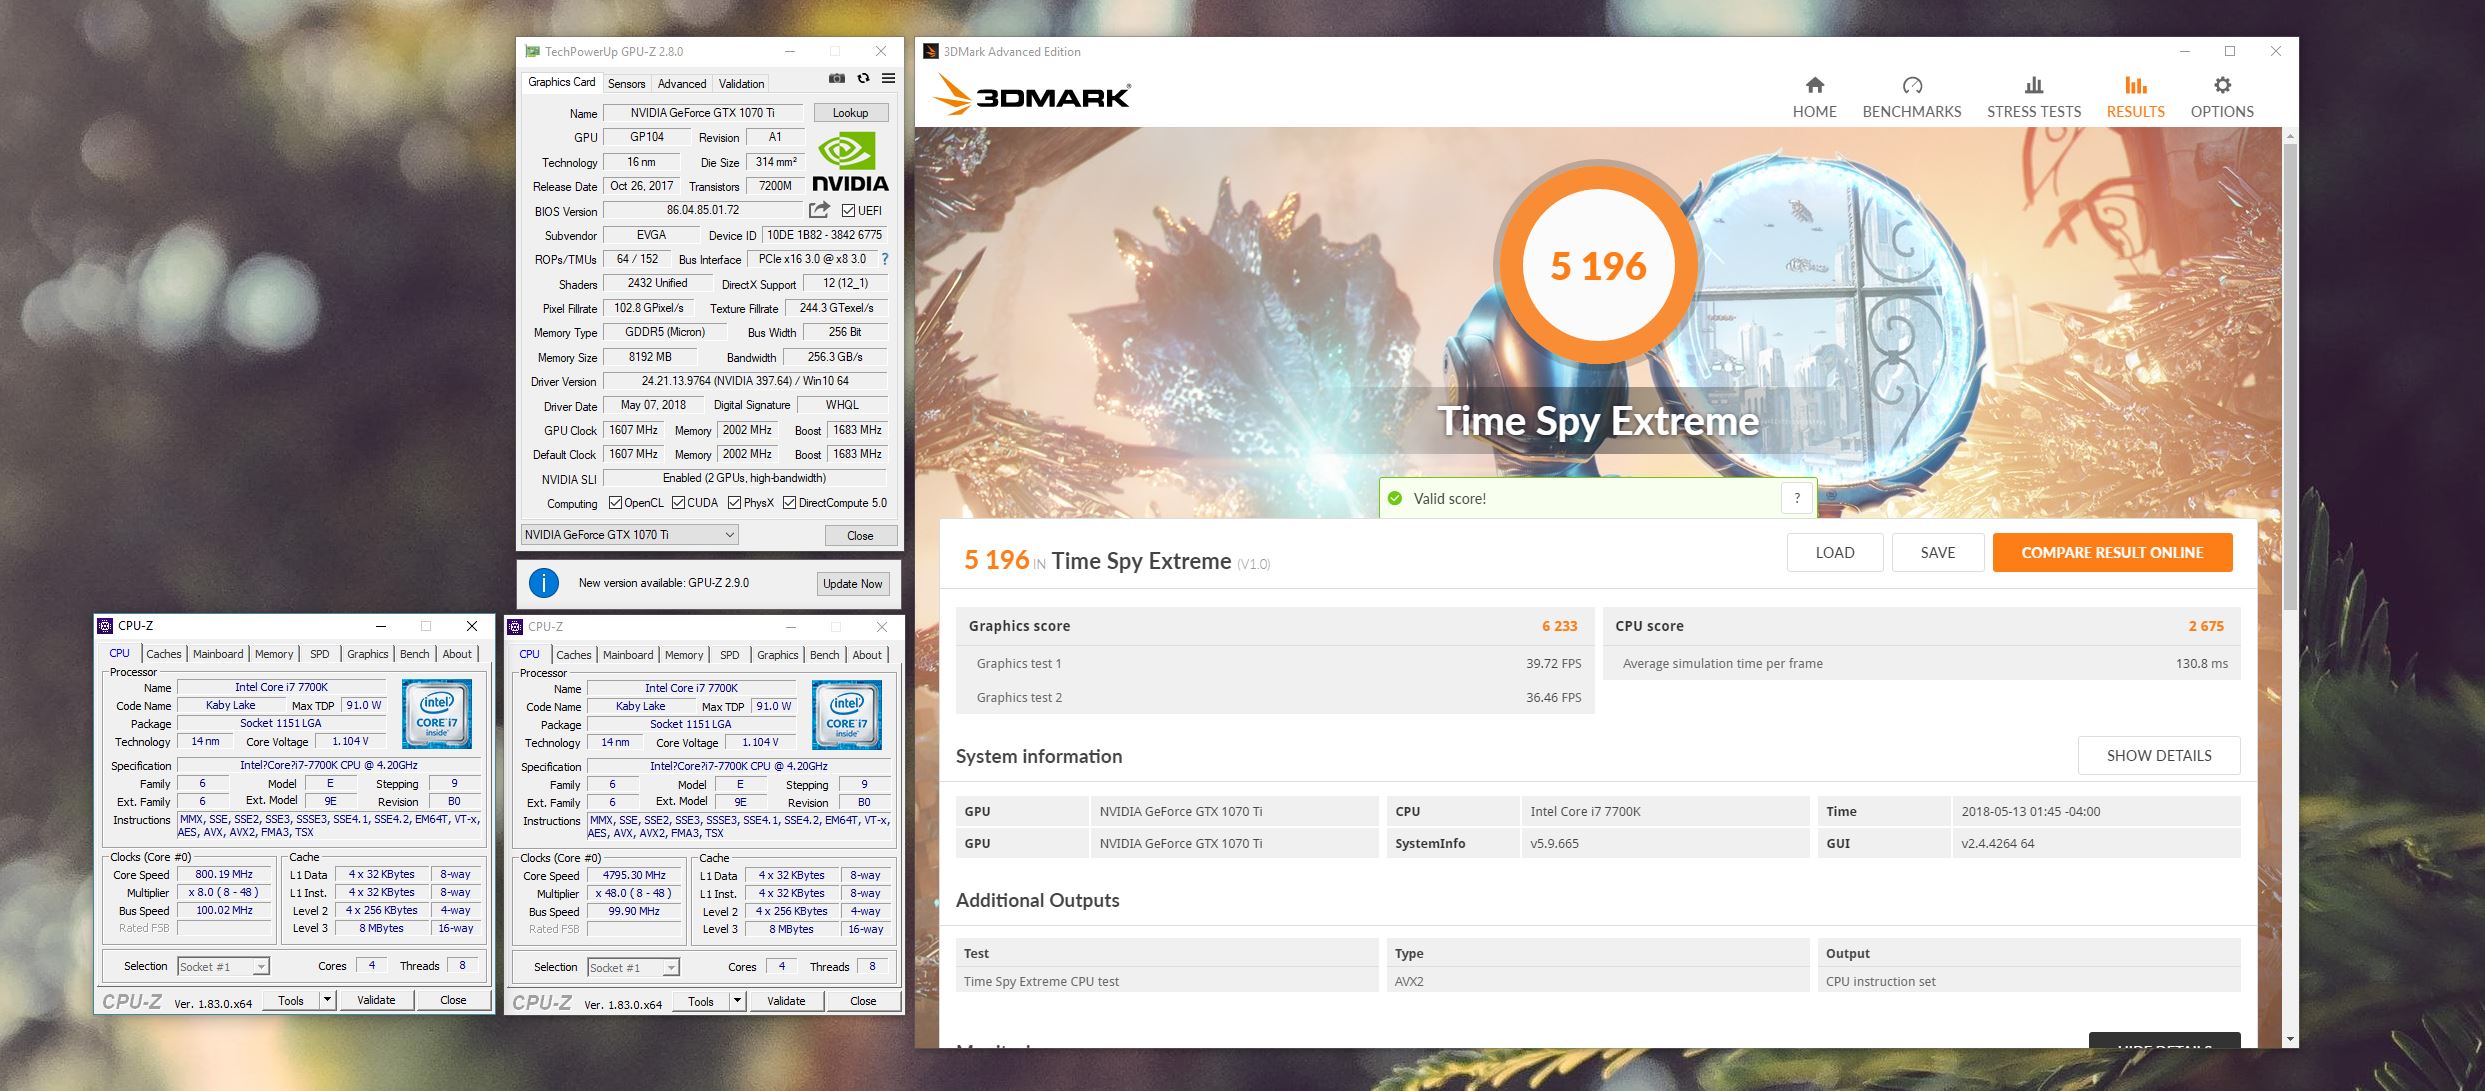The image size is (2485, 1091).
Task: Expand Tools dropdown arrow in right CPU-Z
Action: (737, 1001)
